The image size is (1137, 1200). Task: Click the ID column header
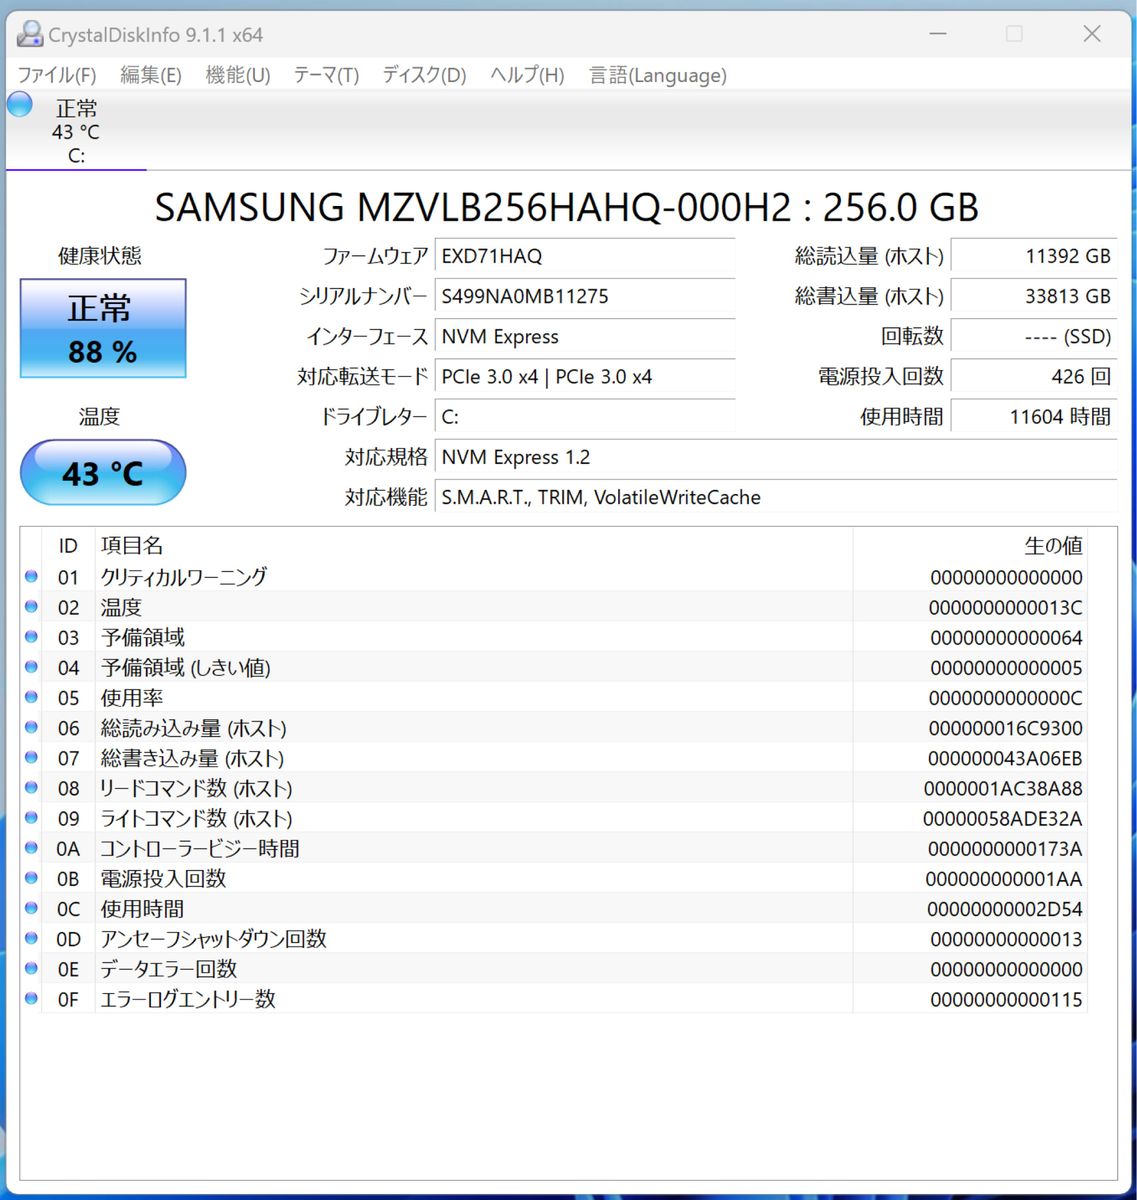click(x=68, y=546)
